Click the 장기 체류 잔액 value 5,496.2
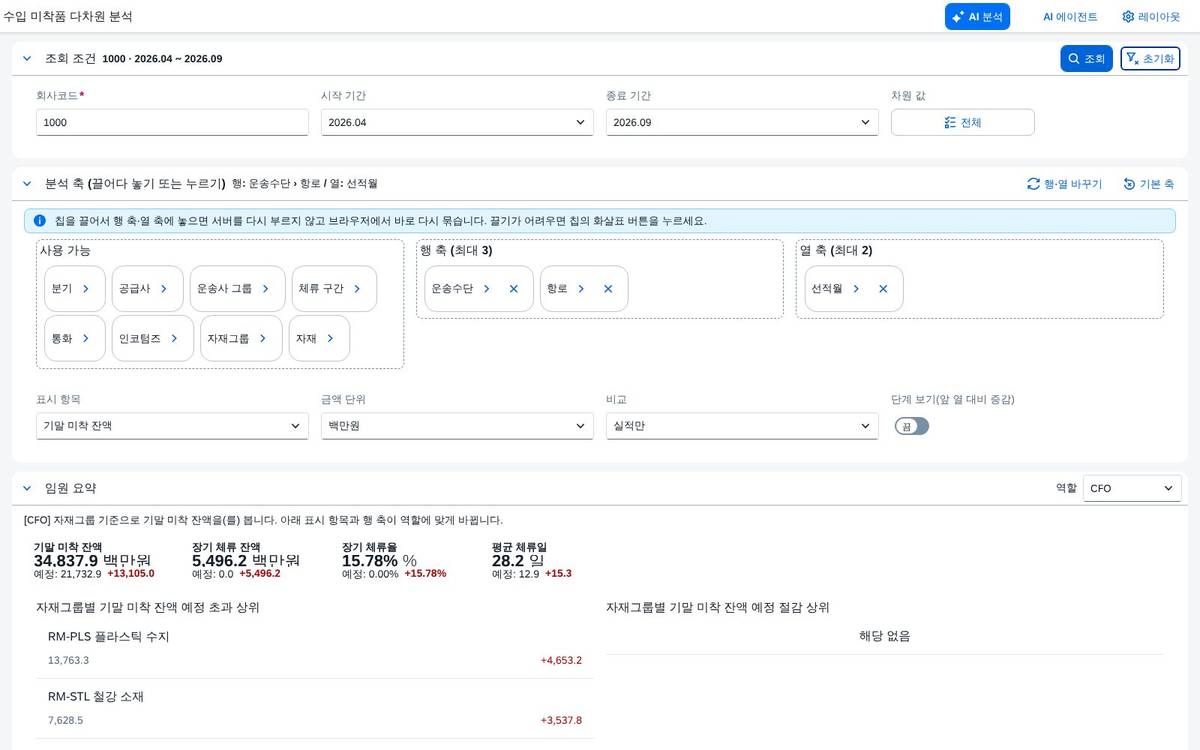1200x750 pixels. [220, 560]
